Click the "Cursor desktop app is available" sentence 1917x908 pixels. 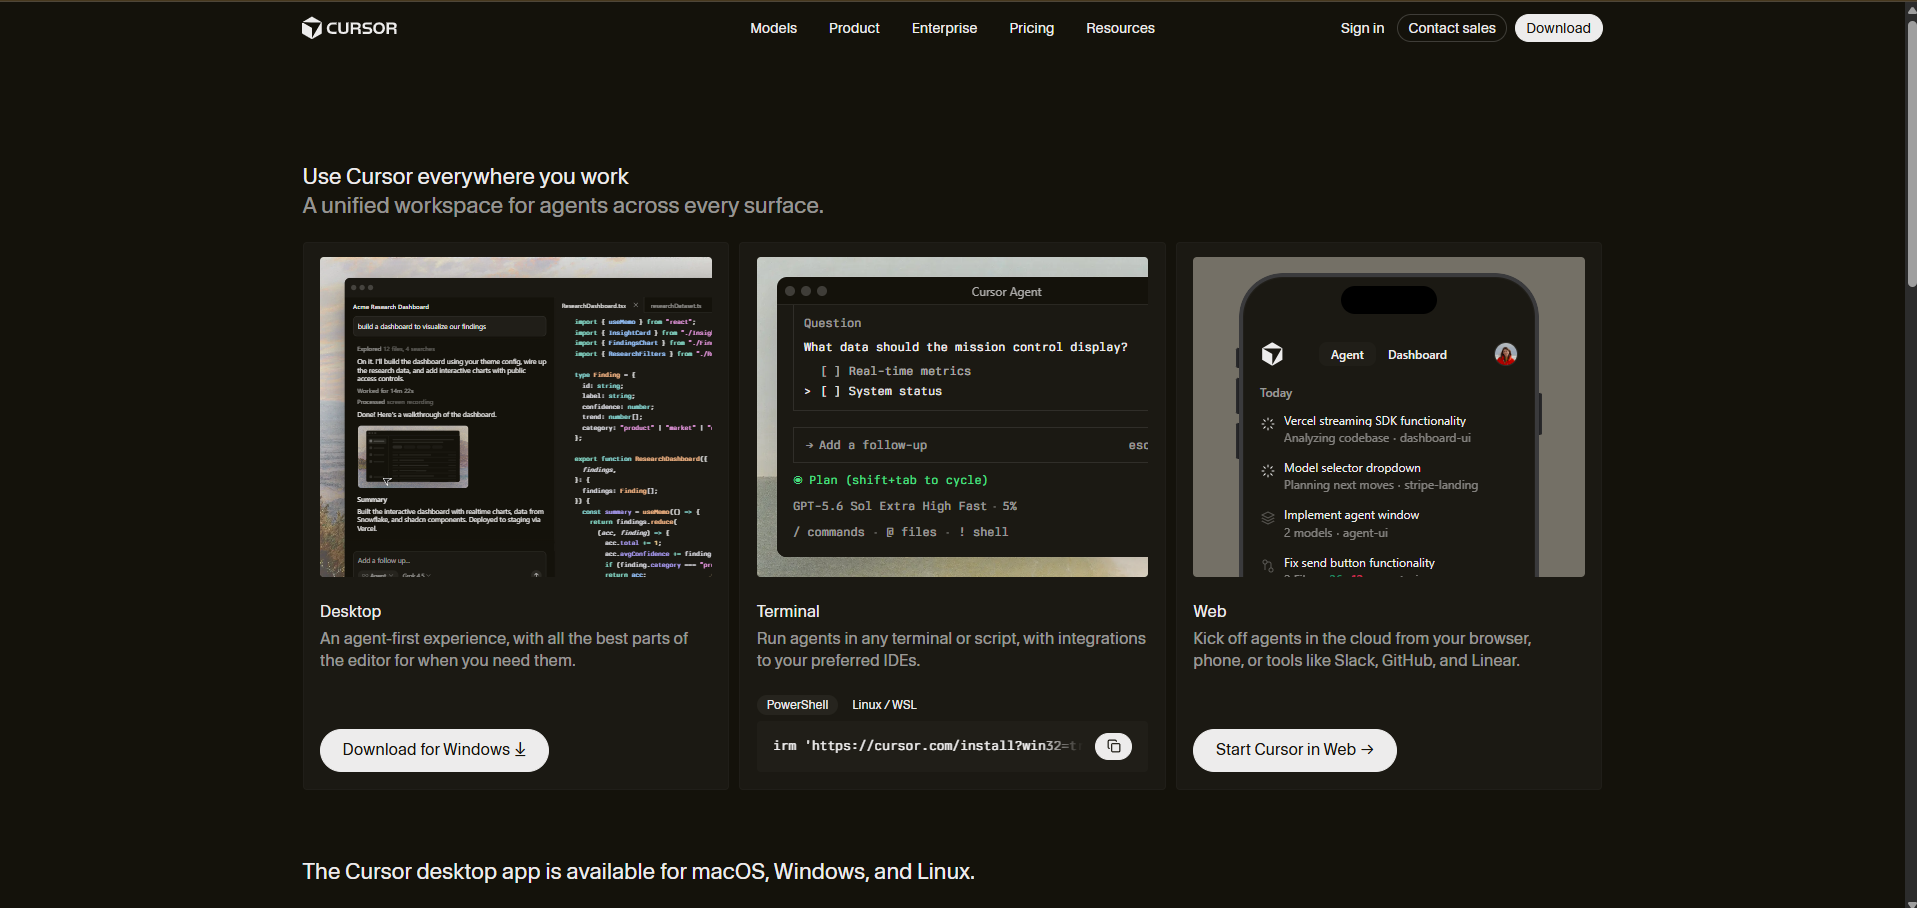[x=639, y=872]
